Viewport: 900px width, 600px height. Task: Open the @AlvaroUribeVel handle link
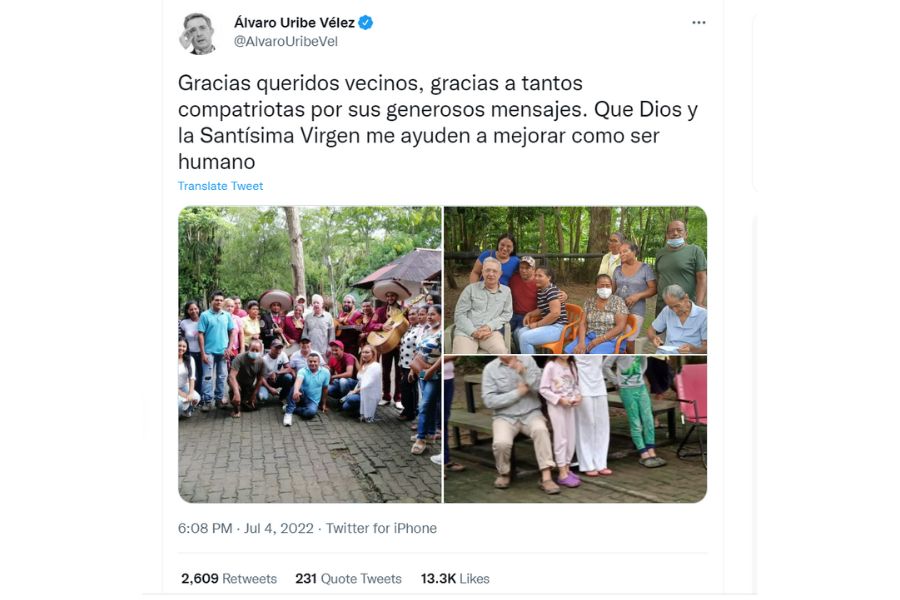click(x=286, y=42)
